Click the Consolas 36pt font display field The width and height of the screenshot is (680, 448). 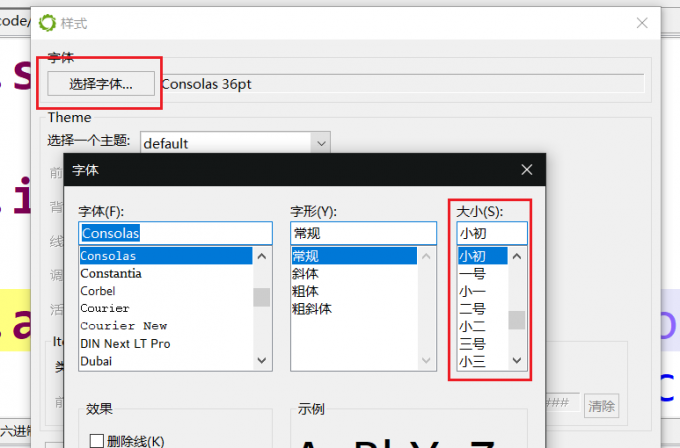(402, 84)
